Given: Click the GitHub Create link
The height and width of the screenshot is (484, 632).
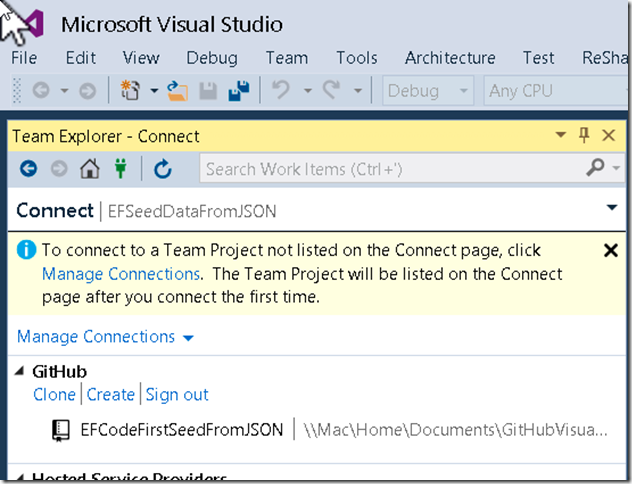Looking at the screenshot, I should point(110,395).
